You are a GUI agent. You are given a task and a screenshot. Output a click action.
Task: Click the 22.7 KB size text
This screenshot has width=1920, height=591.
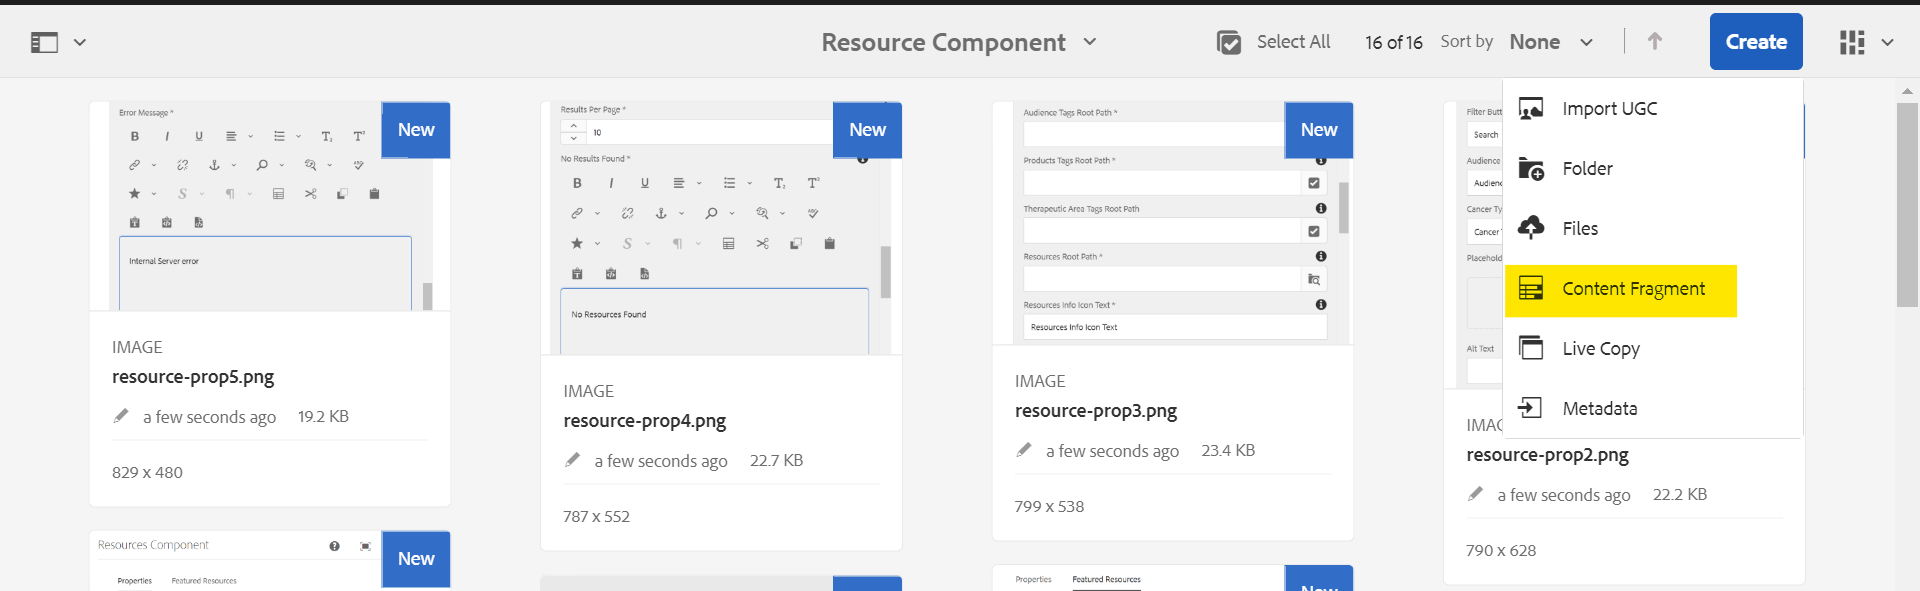(x=776, y=460)
